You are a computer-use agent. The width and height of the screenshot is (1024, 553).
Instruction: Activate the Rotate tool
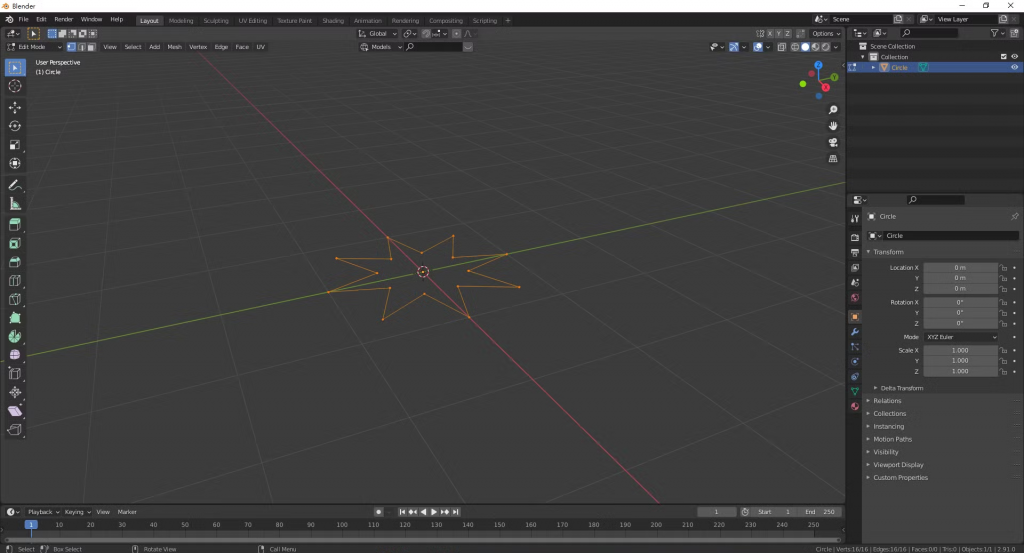pos(15,126)
